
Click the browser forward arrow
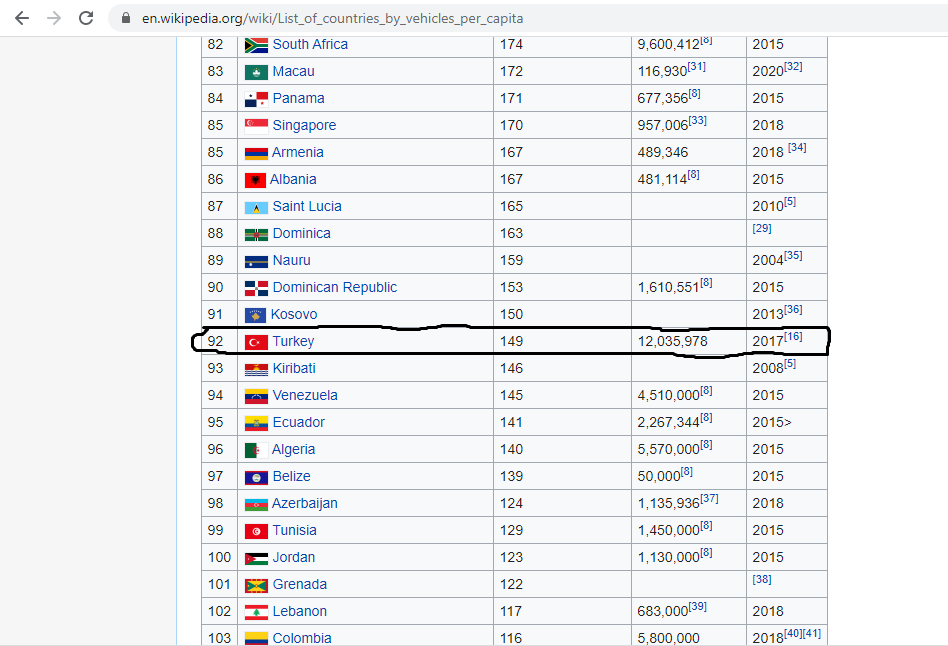coord(54,18)
